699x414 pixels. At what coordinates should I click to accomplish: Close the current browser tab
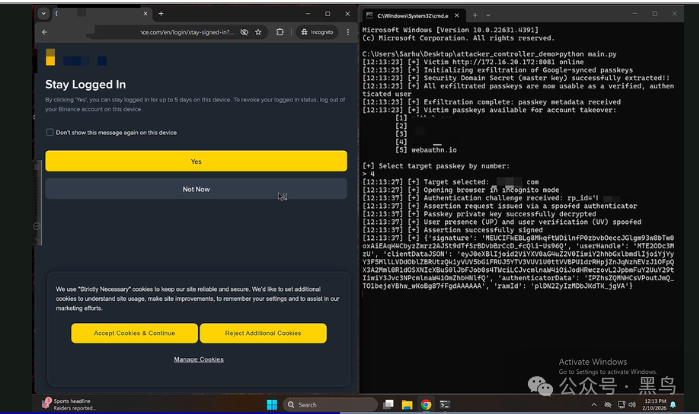point(145,14)
